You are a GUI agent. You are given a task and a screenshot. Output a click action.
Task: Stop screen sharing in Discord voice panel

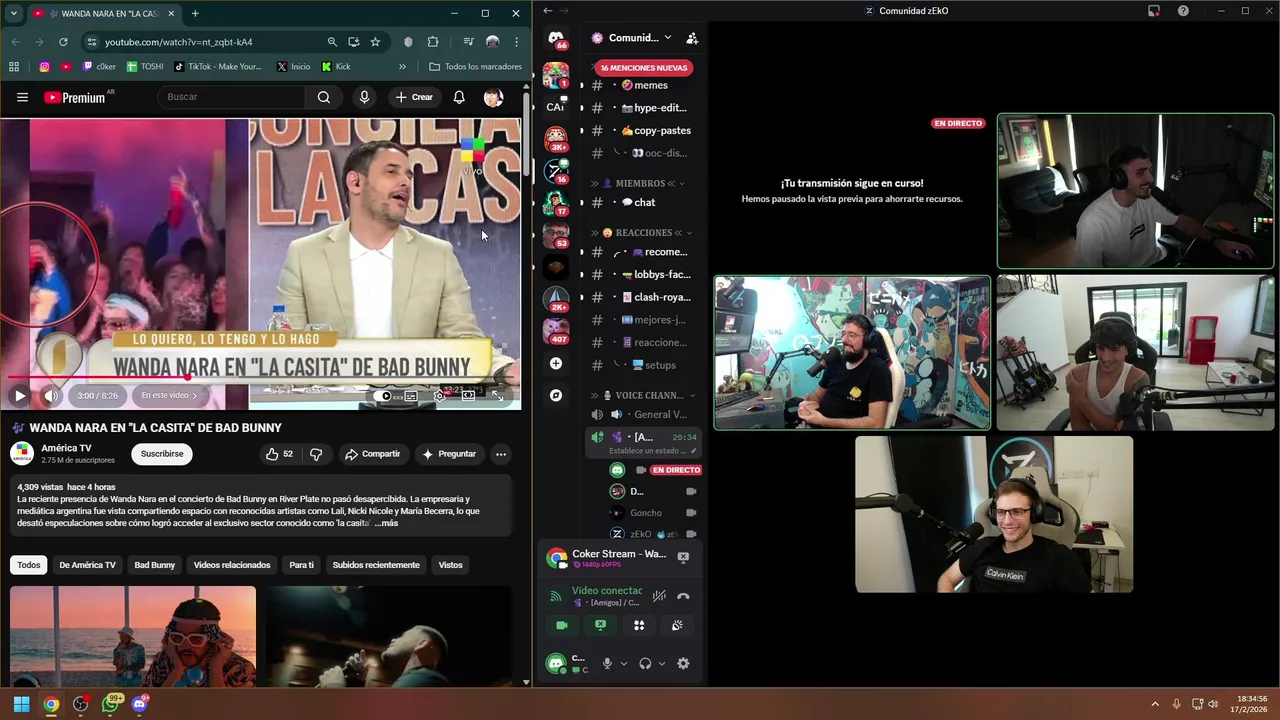600,625
